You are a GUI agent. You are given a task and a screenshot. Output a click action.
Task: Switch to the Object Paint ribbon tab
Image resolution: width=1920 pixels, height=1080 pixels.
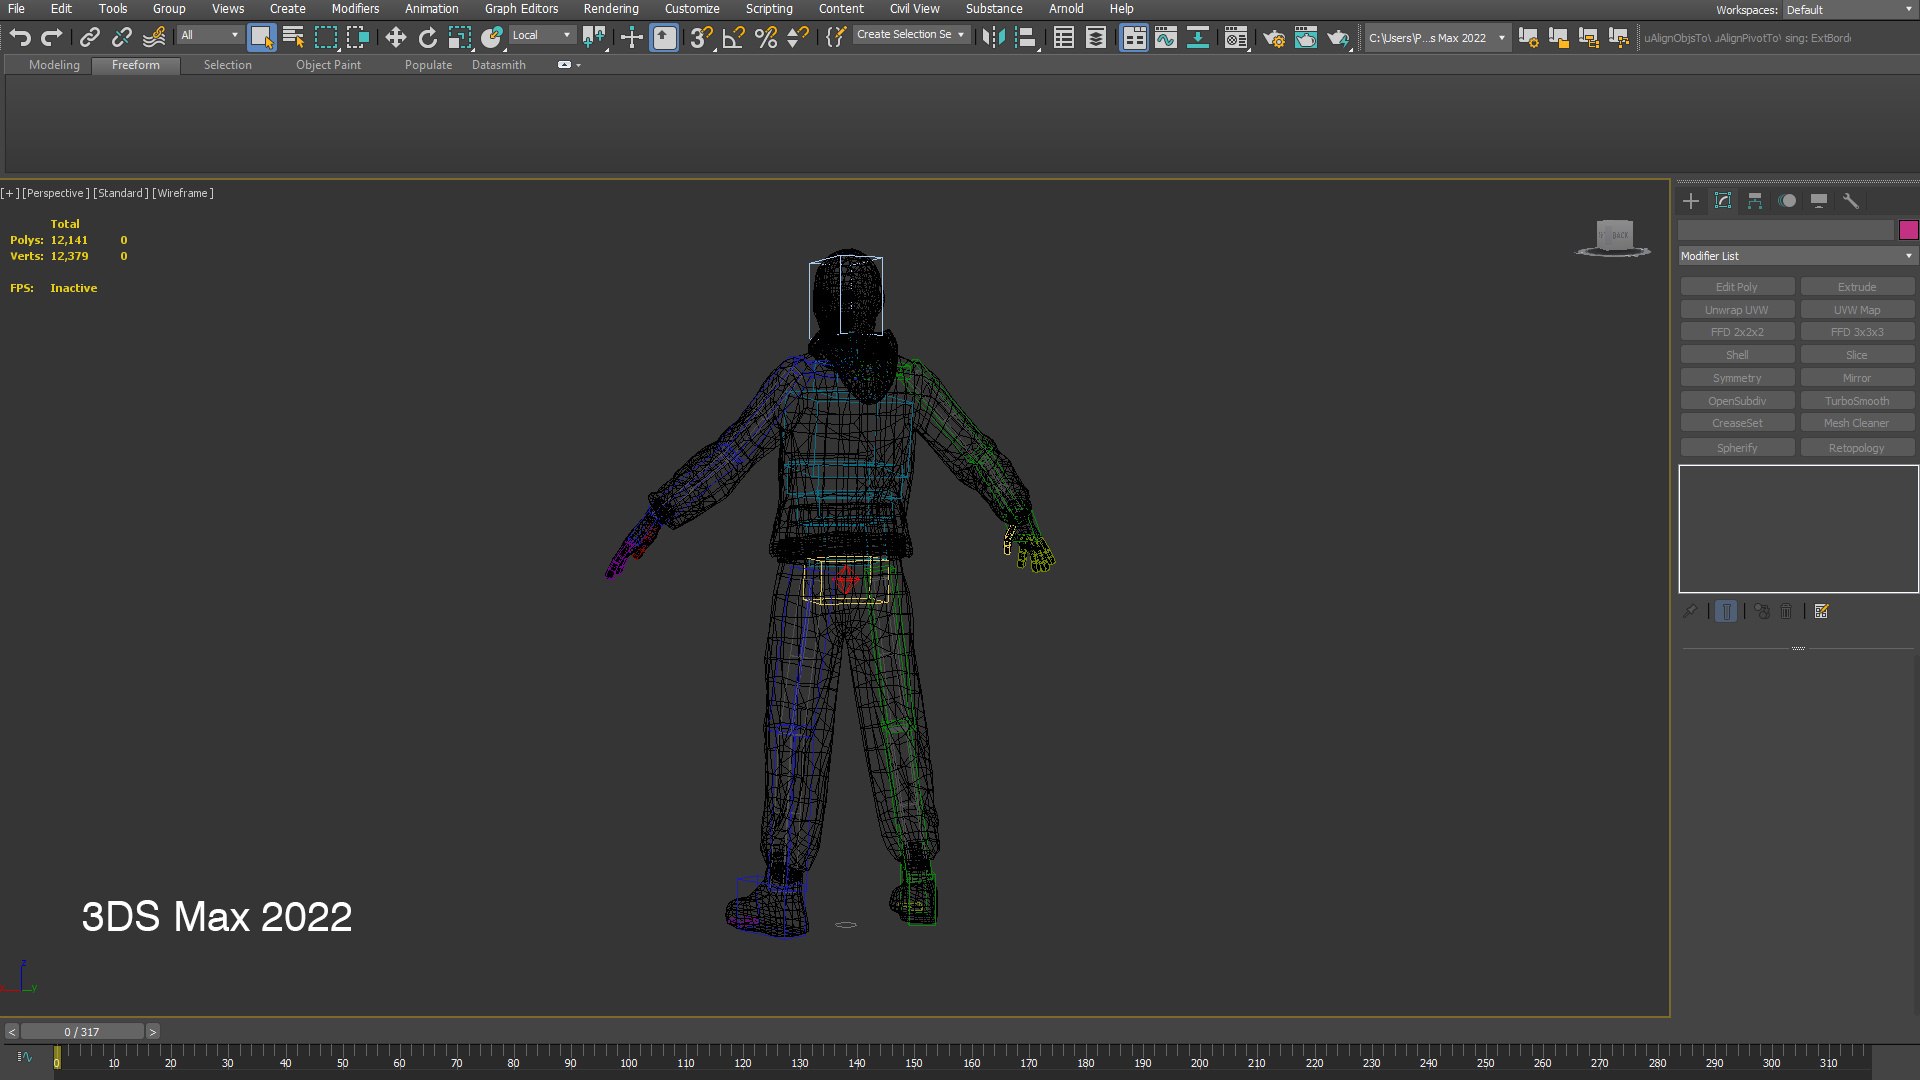point(328,65)
